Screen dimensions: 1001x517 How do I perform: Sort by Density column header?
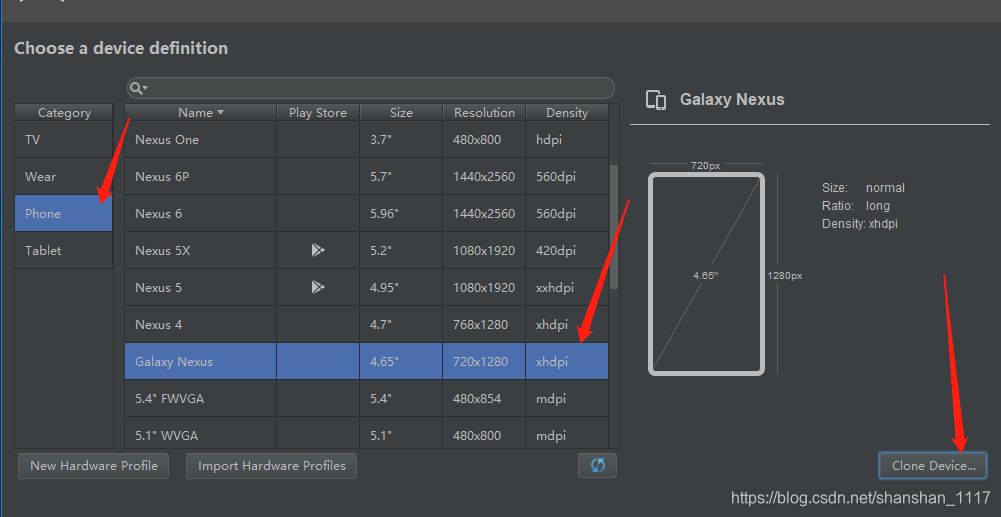[567, 112]
